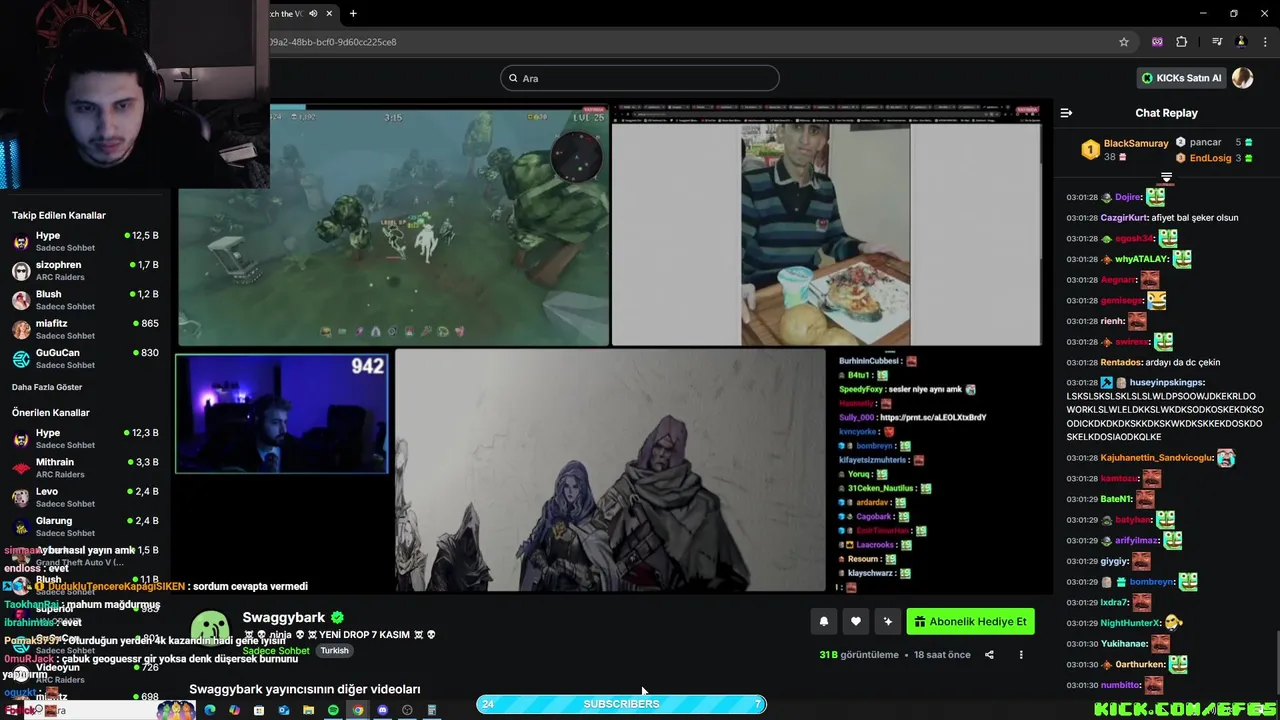Open the Calculator app from taskbar

coord(432,710)
